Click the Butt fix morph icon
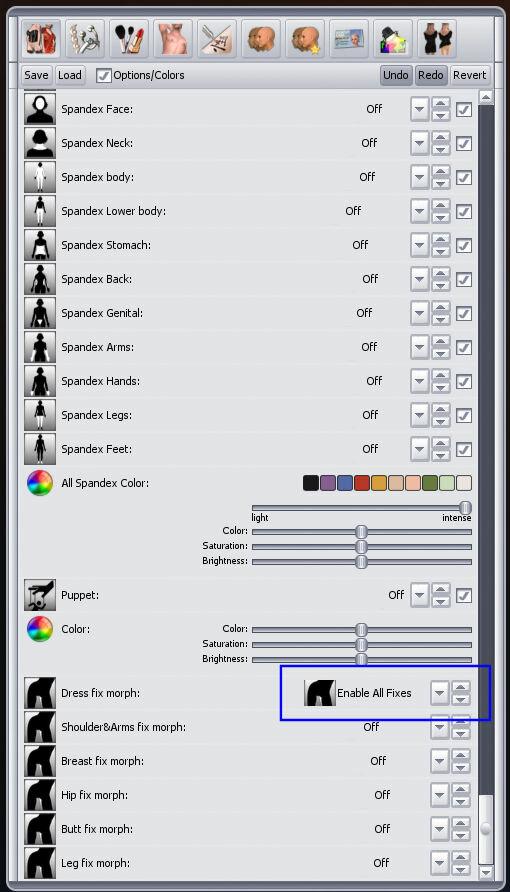 [40, 829]
